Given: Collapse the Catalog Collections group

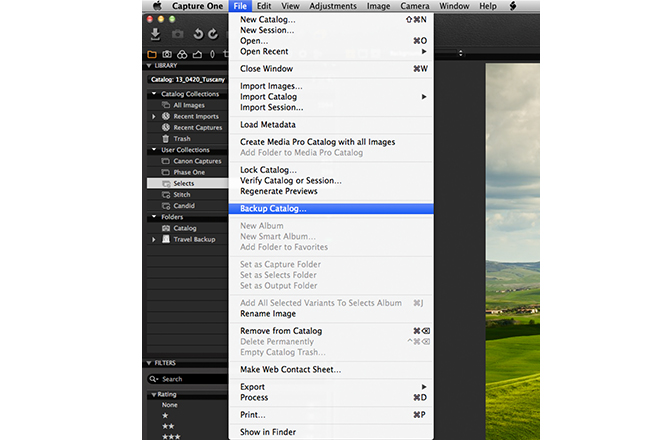Looking at the screenshot, I should [154, 93].
